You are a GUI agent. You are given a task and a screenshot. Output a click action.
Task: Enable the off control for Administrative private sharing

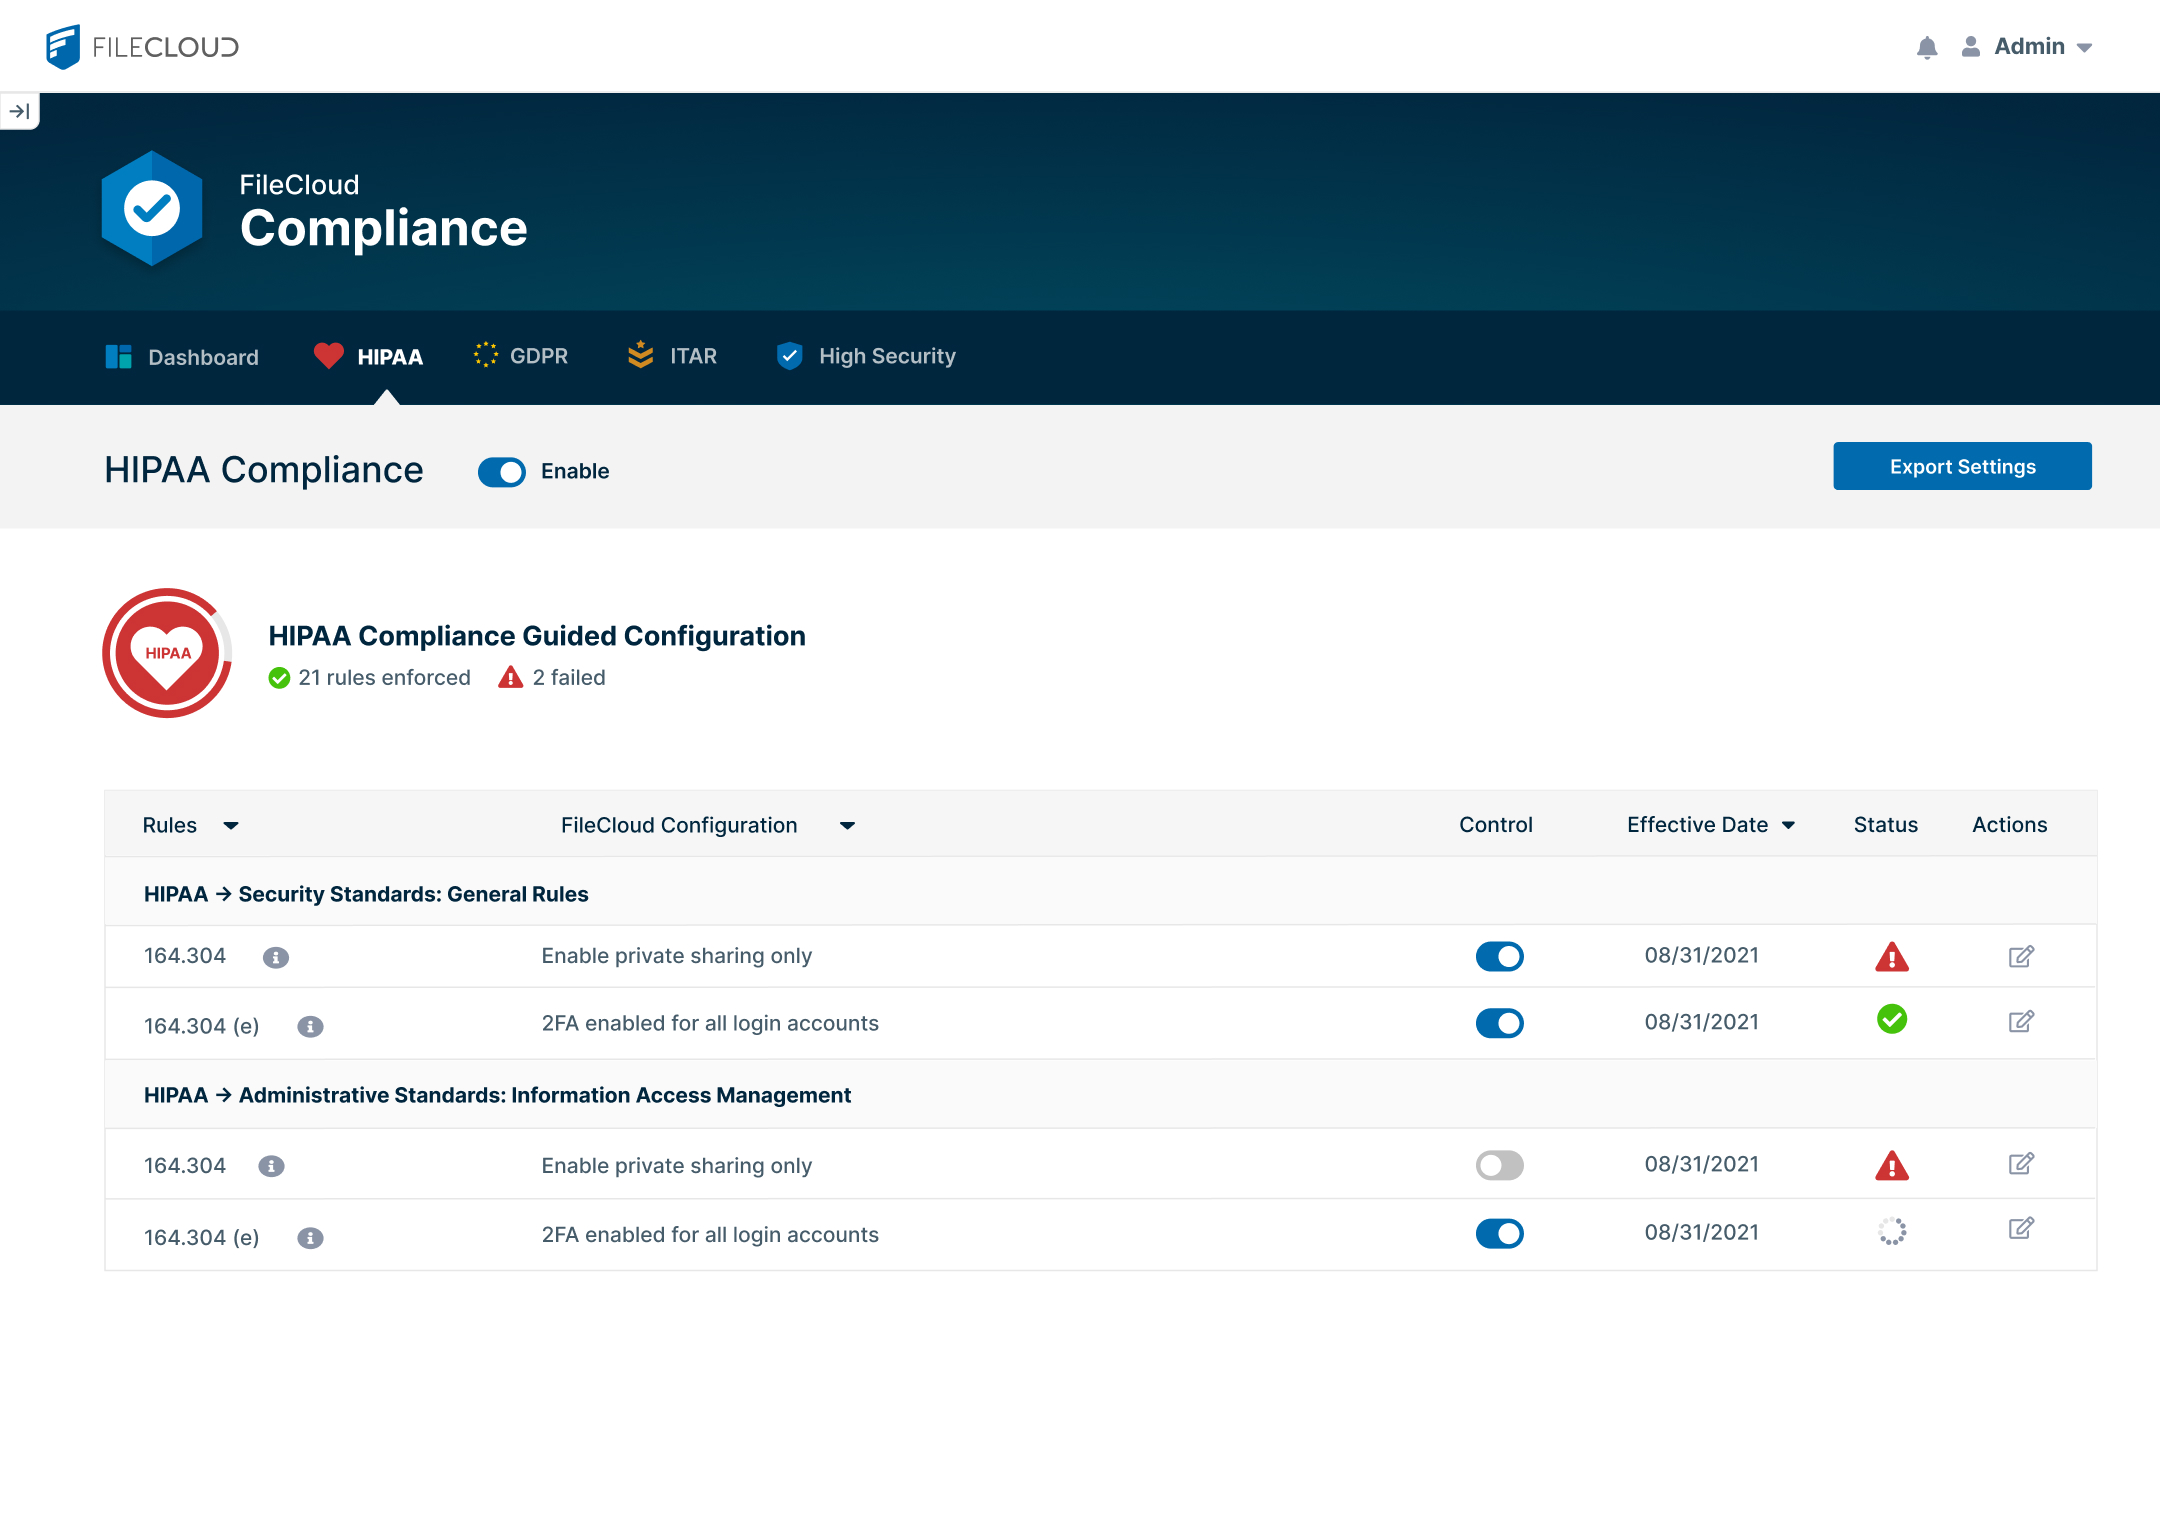click(1500, 1165)
